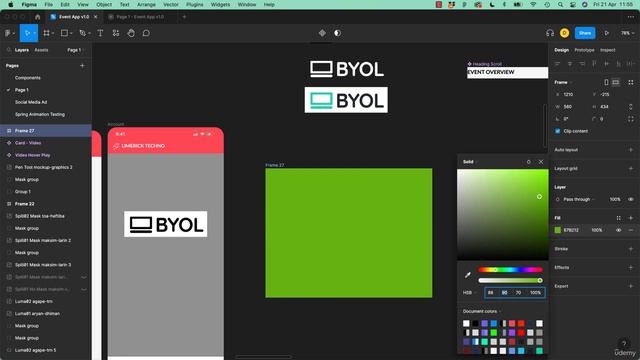This screenshot has width=640, height=360.
Task: Click independent corners icon
Action: [631, 119]
